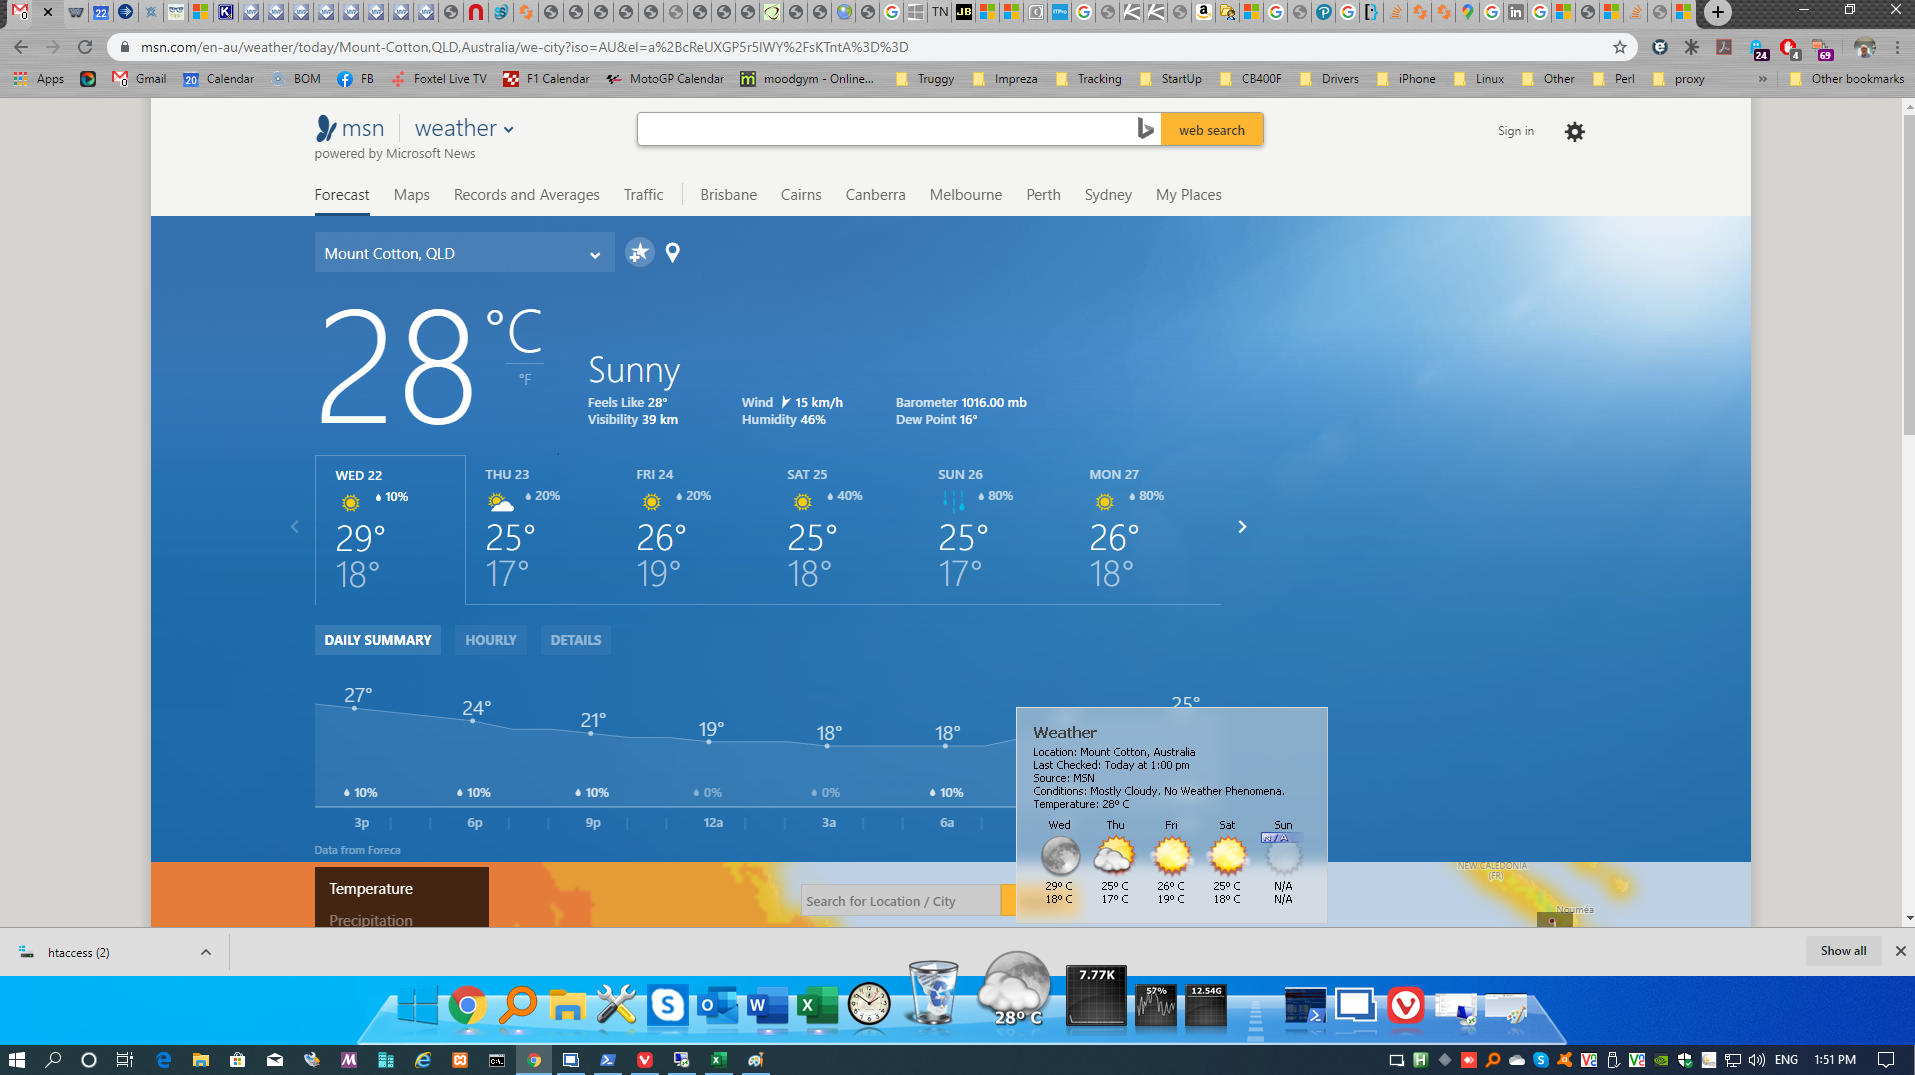The height and width of the screenshot is (1075, 1915).
Task: Bookmark this page with the star icon
Action: 1619,47
